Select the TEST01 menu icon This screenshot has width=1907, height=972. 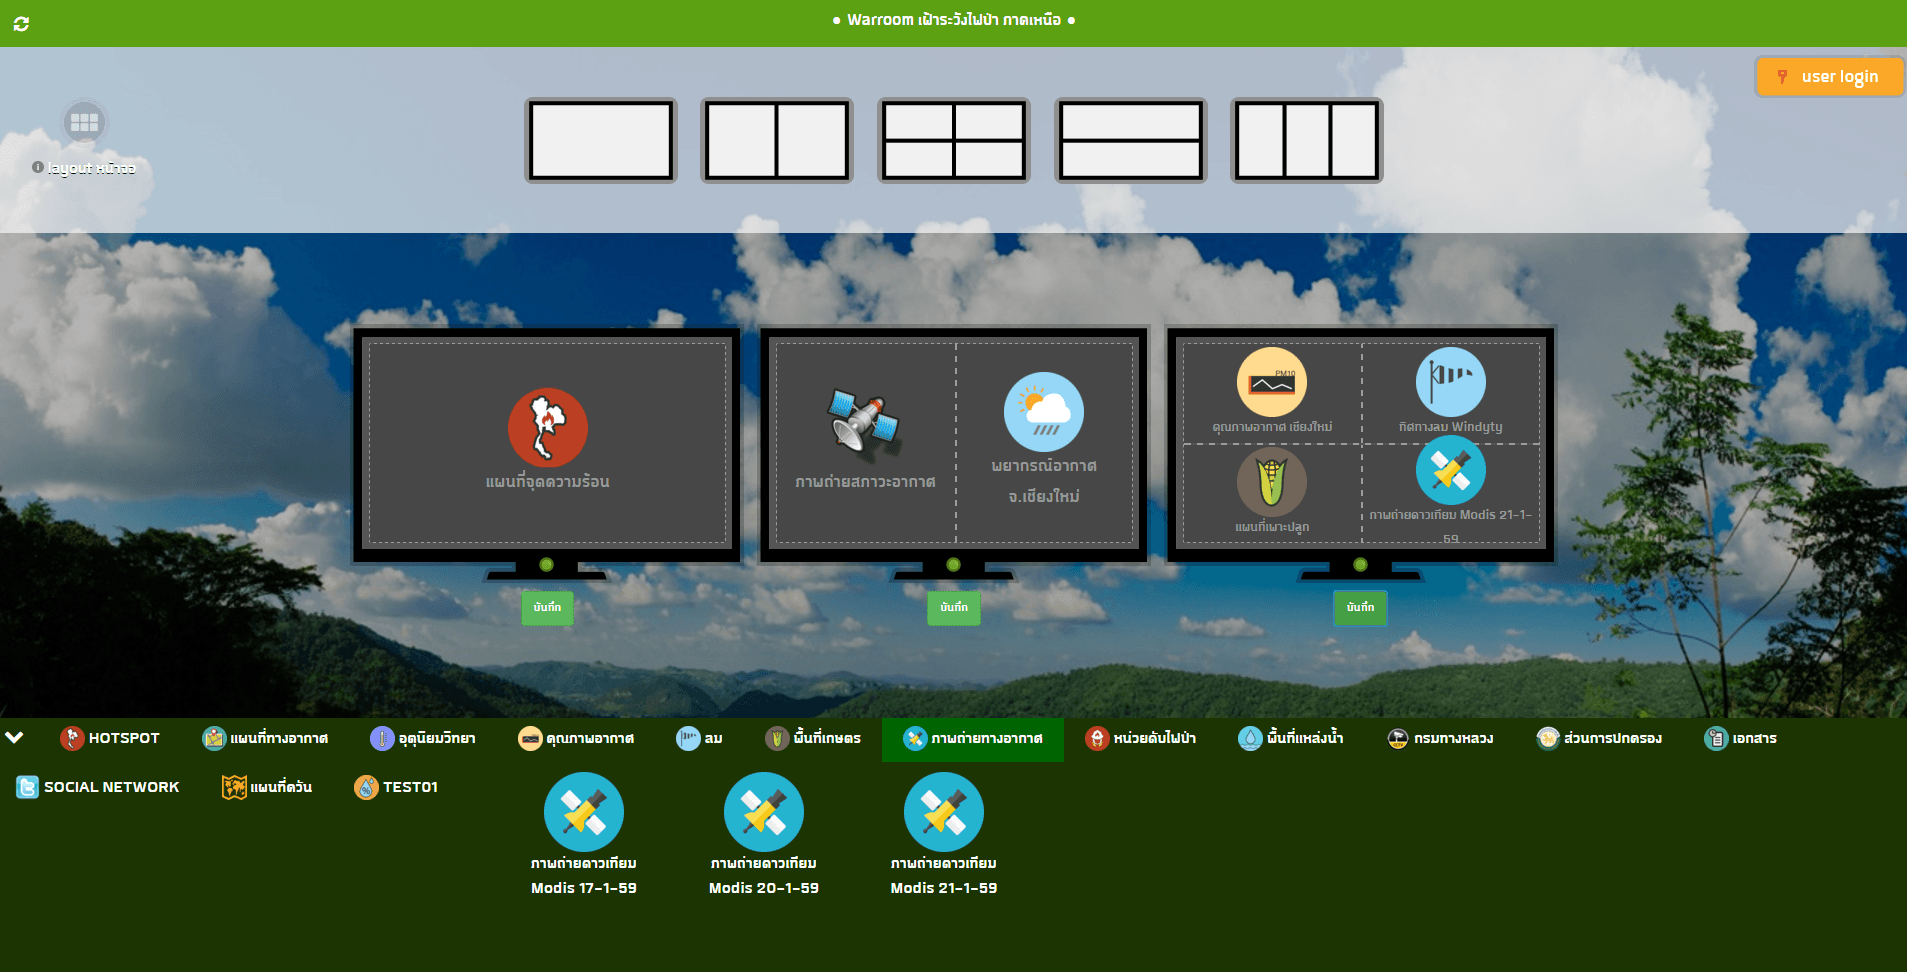(x=366, y=787)
